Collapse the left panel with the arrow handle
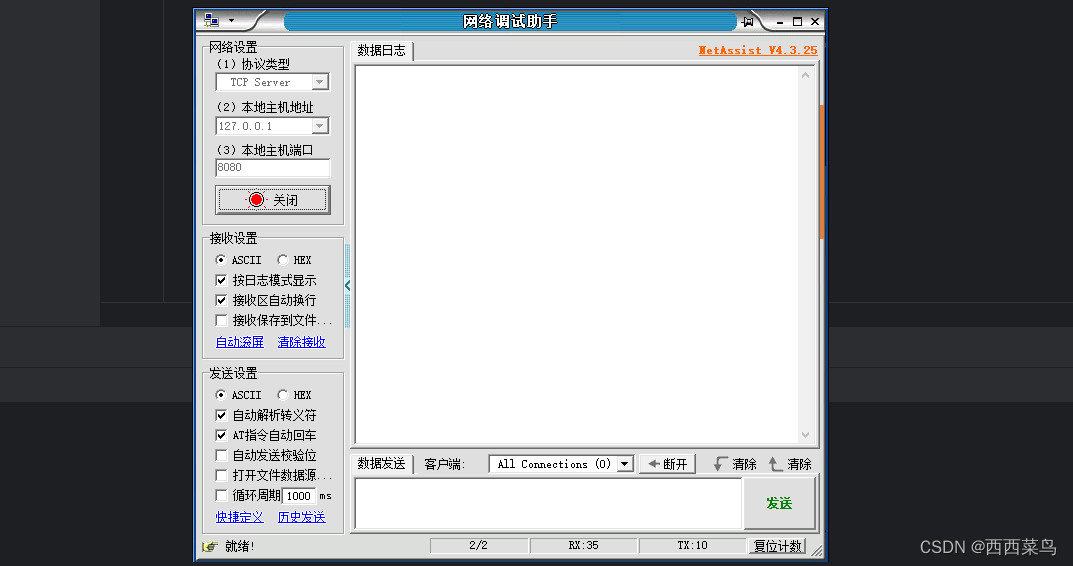Image resolution: width=1073 pixels, height=566 pixels. pyautogui.click(x=348, y=285)
